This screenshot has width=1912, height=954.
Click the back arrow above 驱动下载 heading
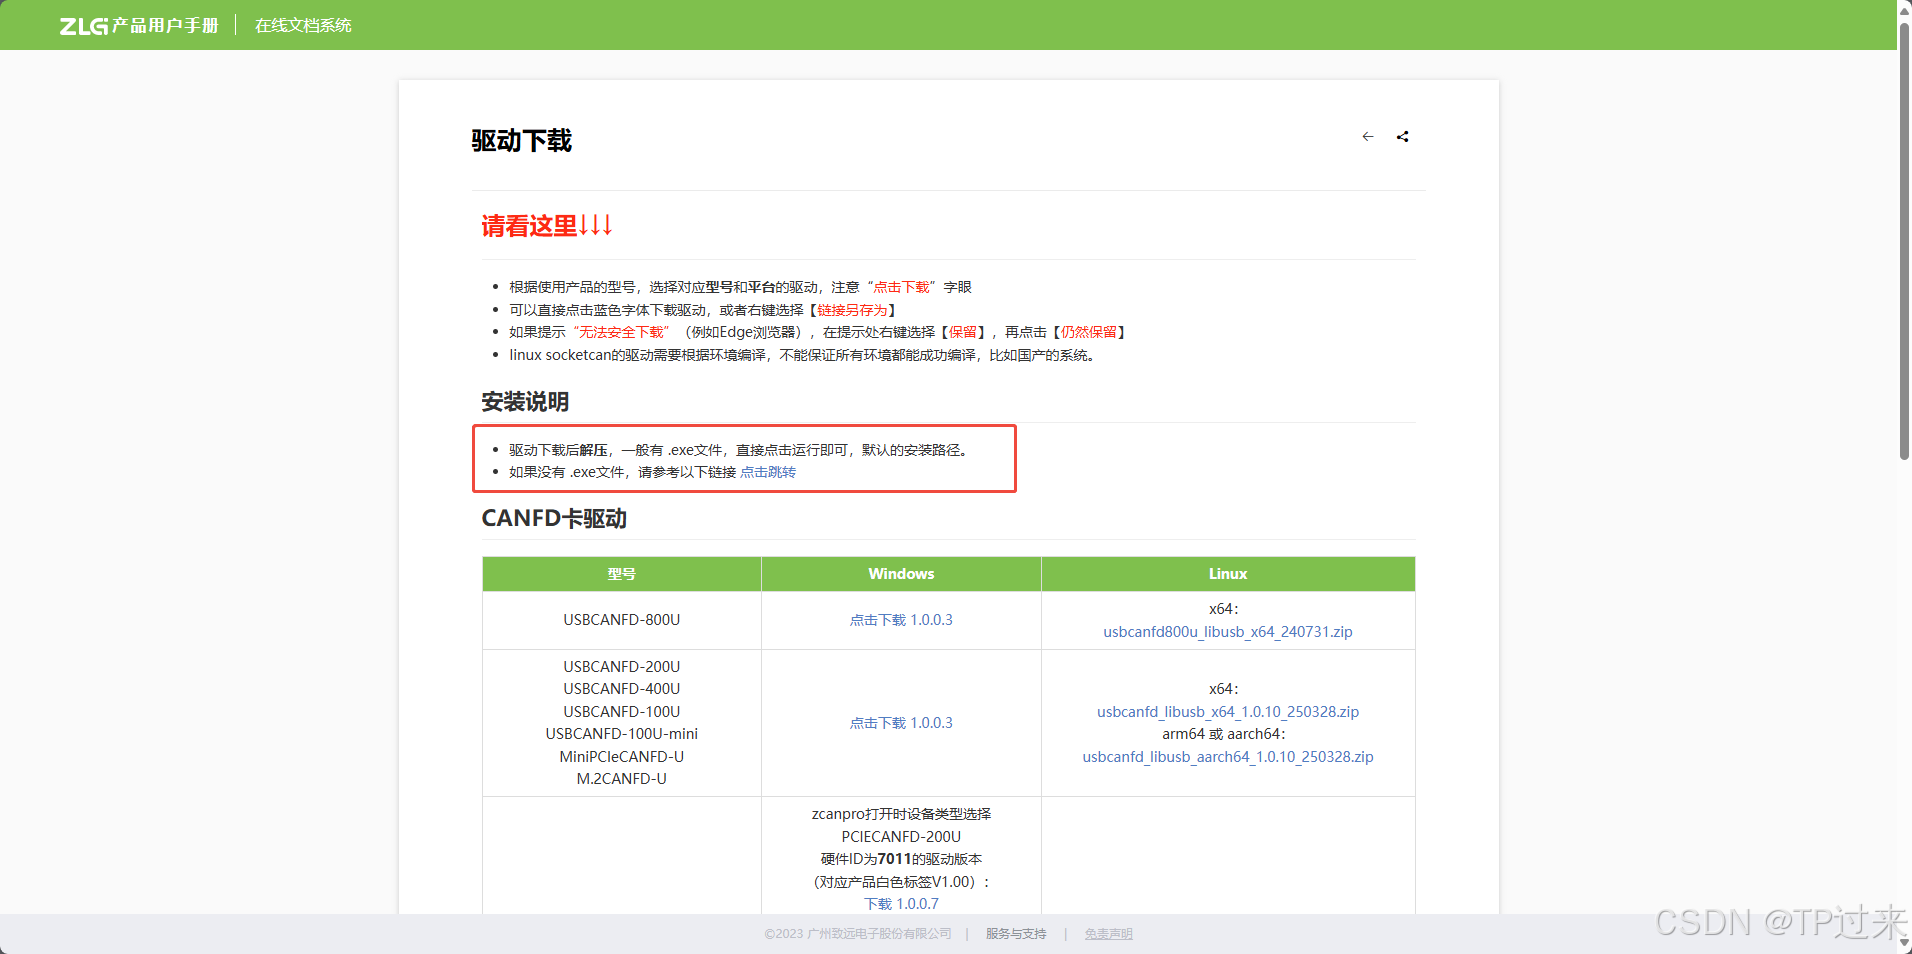[1367, 136]
